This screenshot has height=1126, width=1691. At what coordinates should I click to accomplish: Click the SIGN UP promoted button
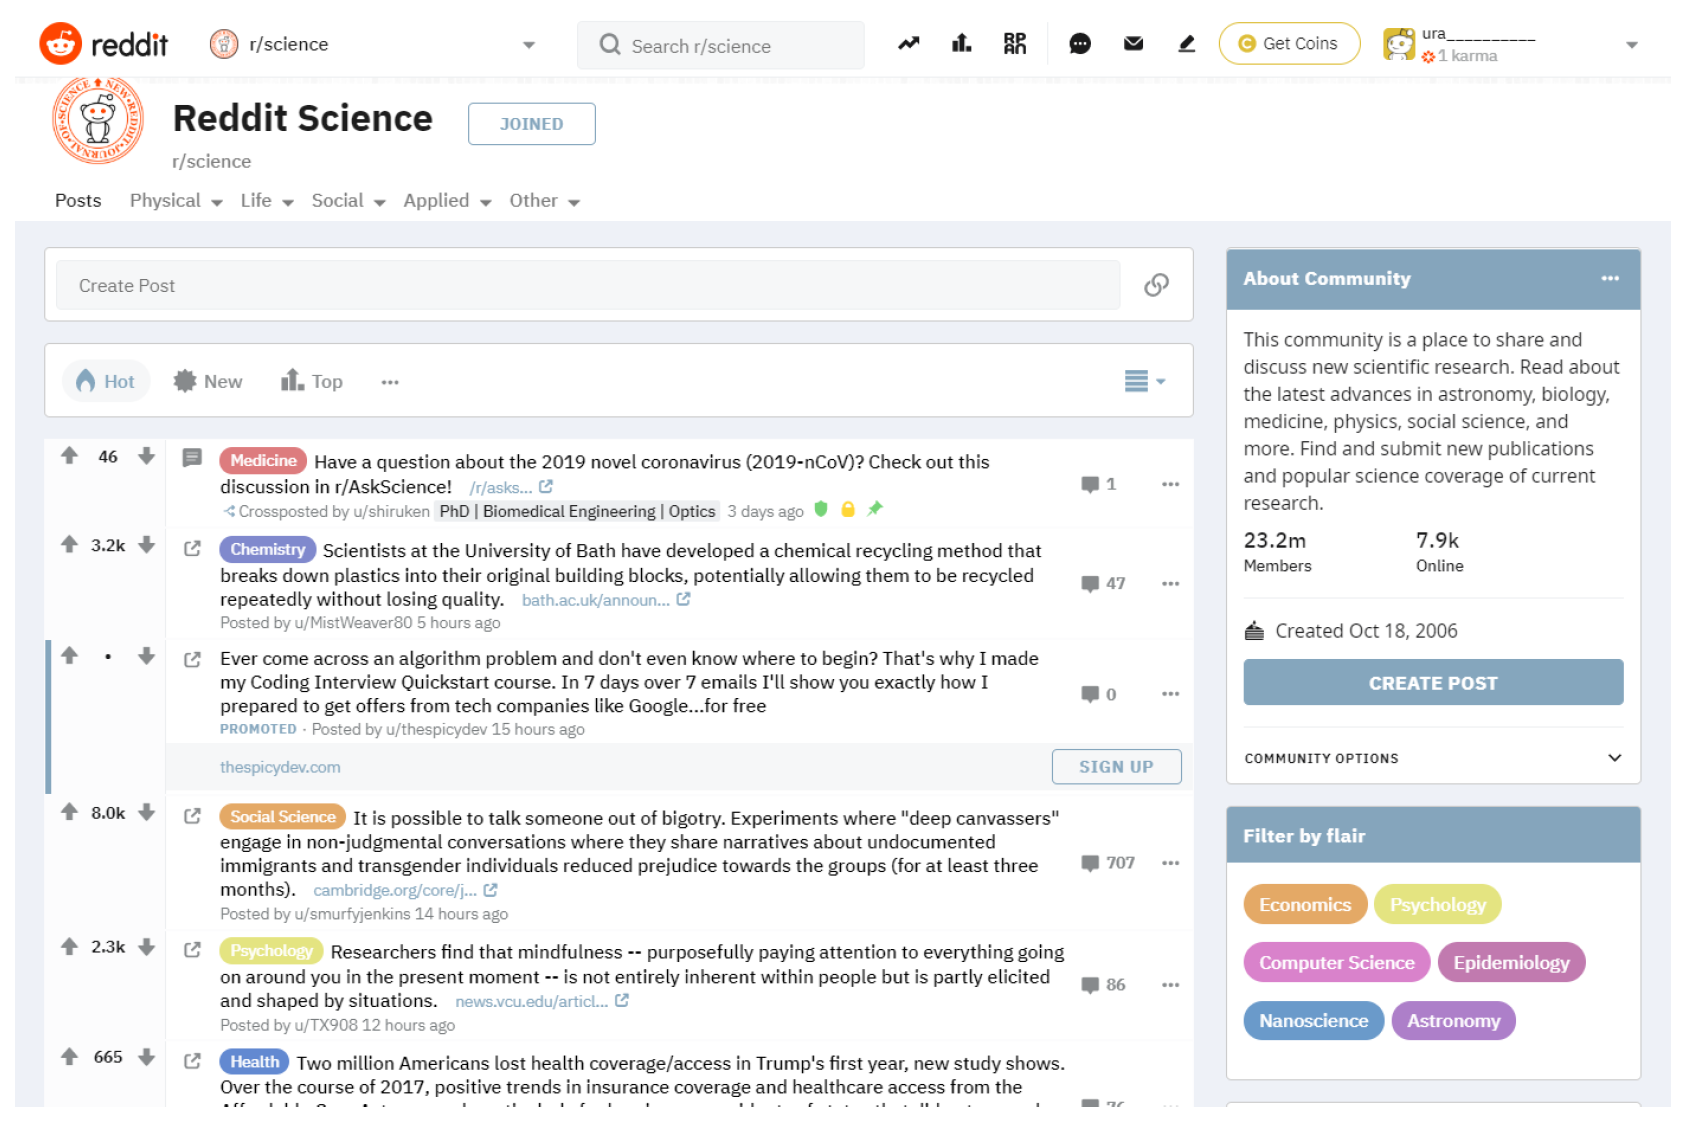pos(1116,767)
